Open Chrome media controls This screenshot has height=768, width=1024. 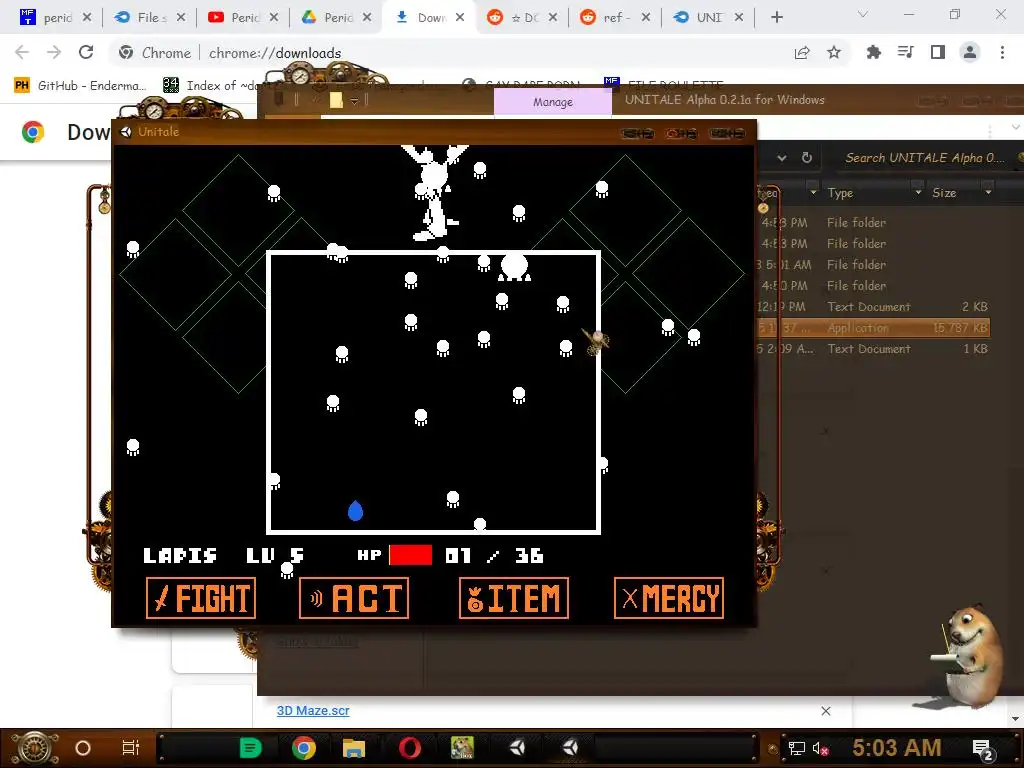tap(905, 52)
